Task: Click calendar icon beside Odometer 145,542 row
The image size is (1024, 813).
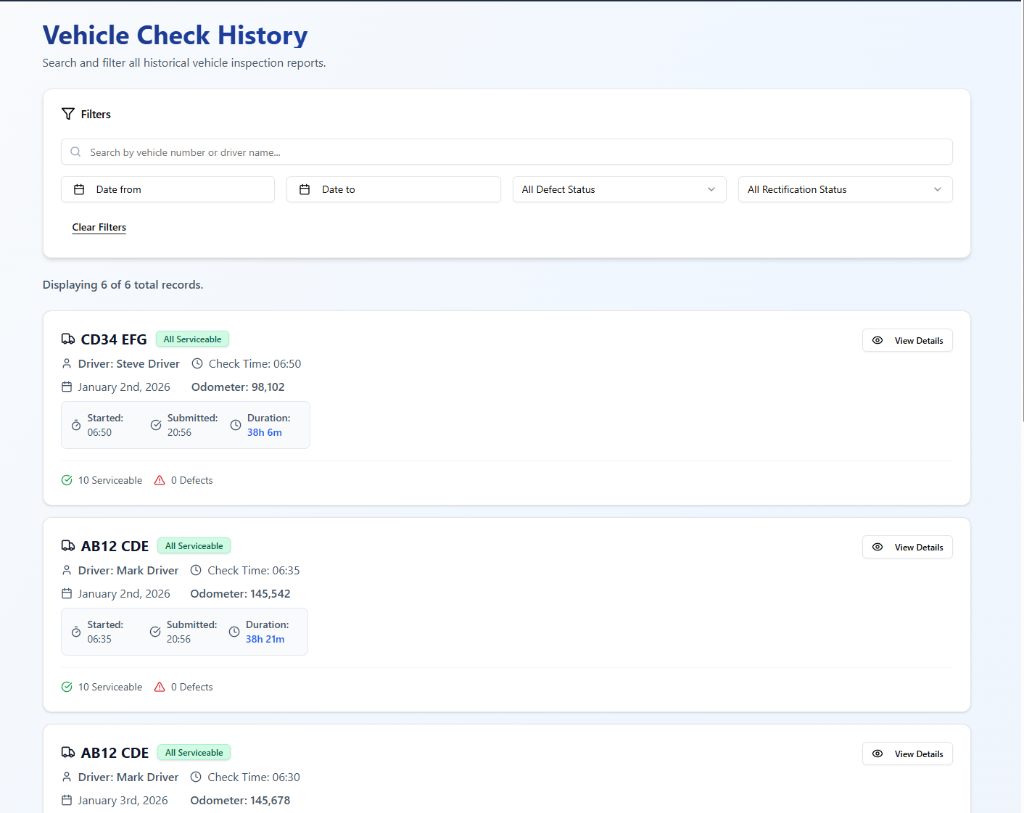Action: tap(67, 594)
